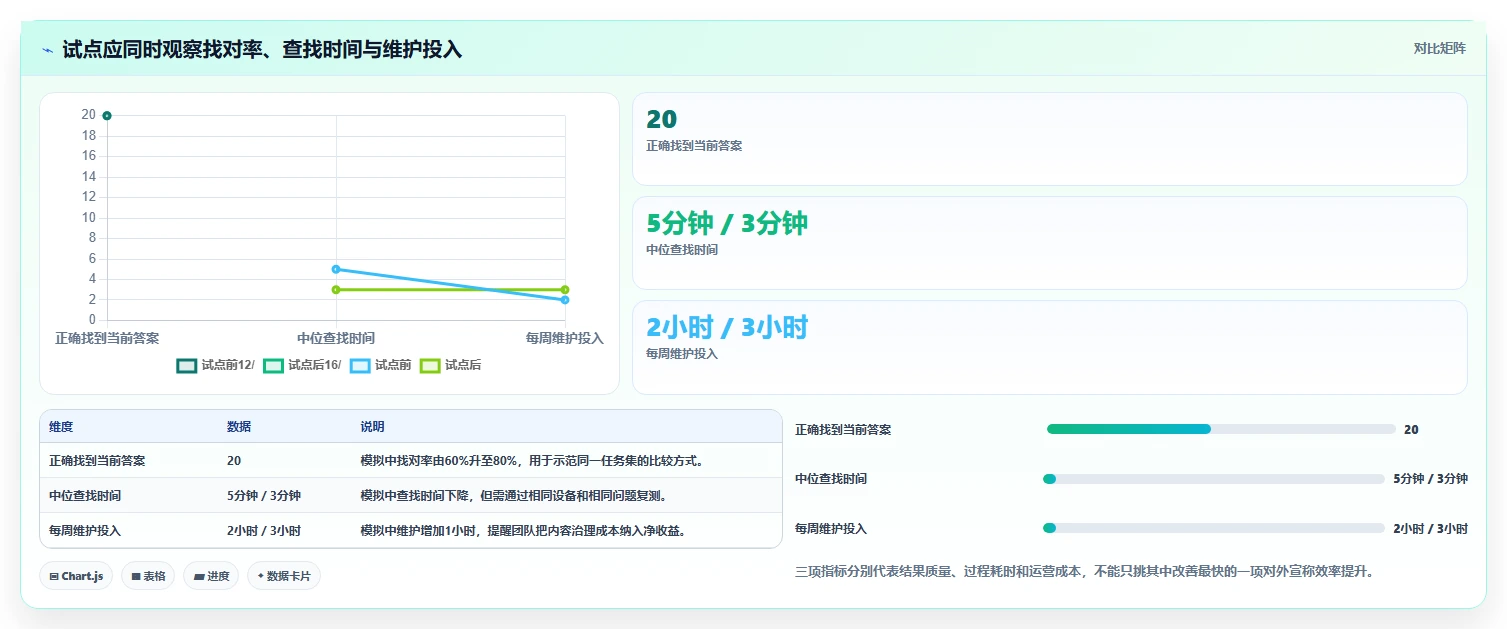Click the lime green 试点后 legend swatch
The height and width of the screenshot is (629, 1507).
pyautogui.click(x=430, y=365)
